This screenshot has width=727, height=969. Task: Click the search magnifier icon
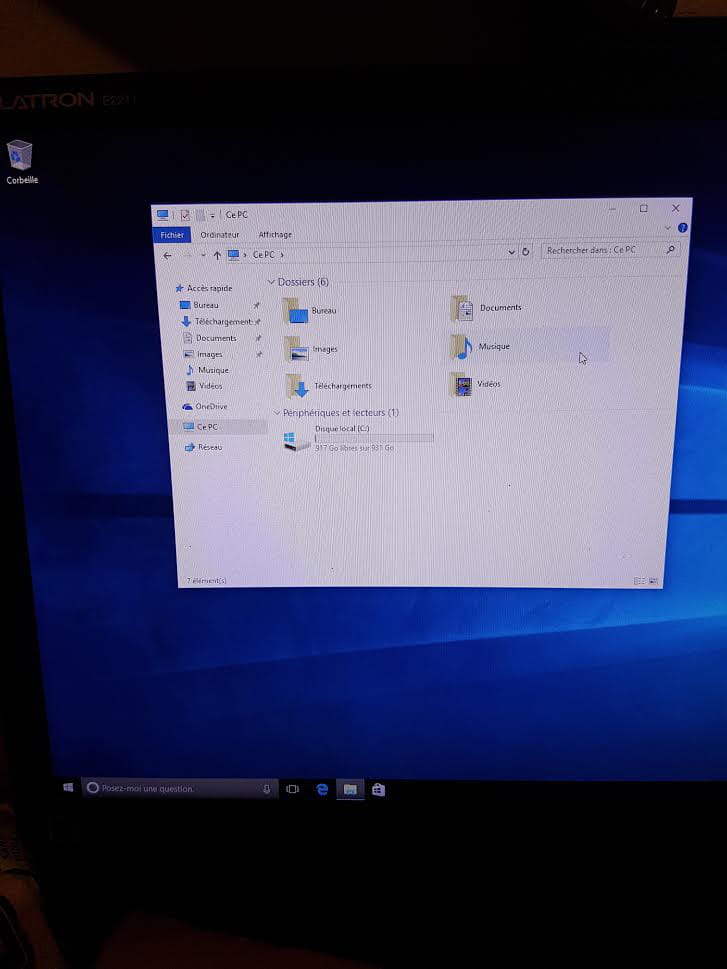tap(671, 249)
